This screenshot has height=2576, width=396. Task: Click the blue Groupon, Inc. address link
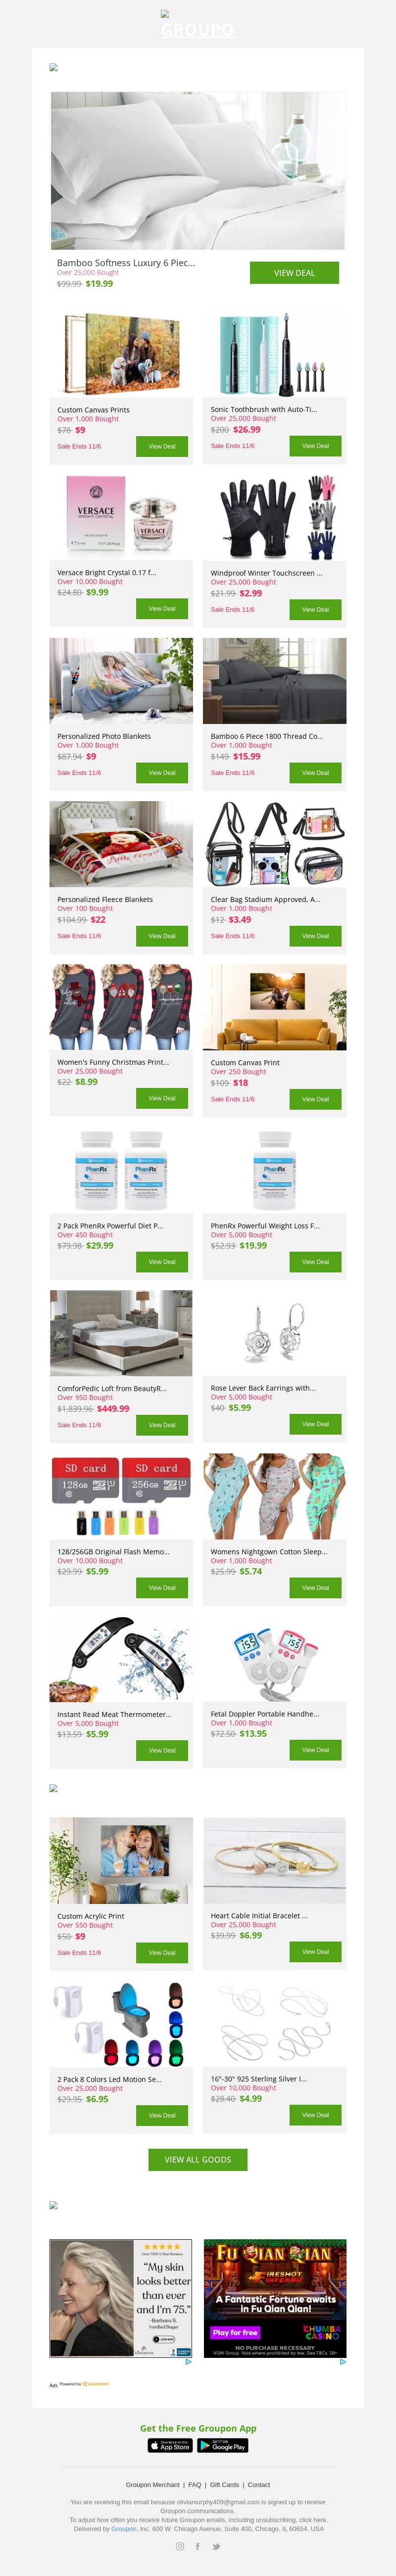tap(124, 2528)
